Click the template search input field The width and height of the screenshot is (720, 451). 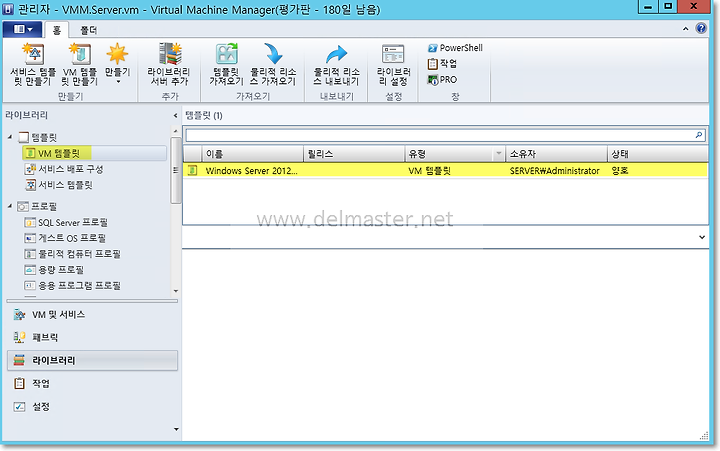440,135
